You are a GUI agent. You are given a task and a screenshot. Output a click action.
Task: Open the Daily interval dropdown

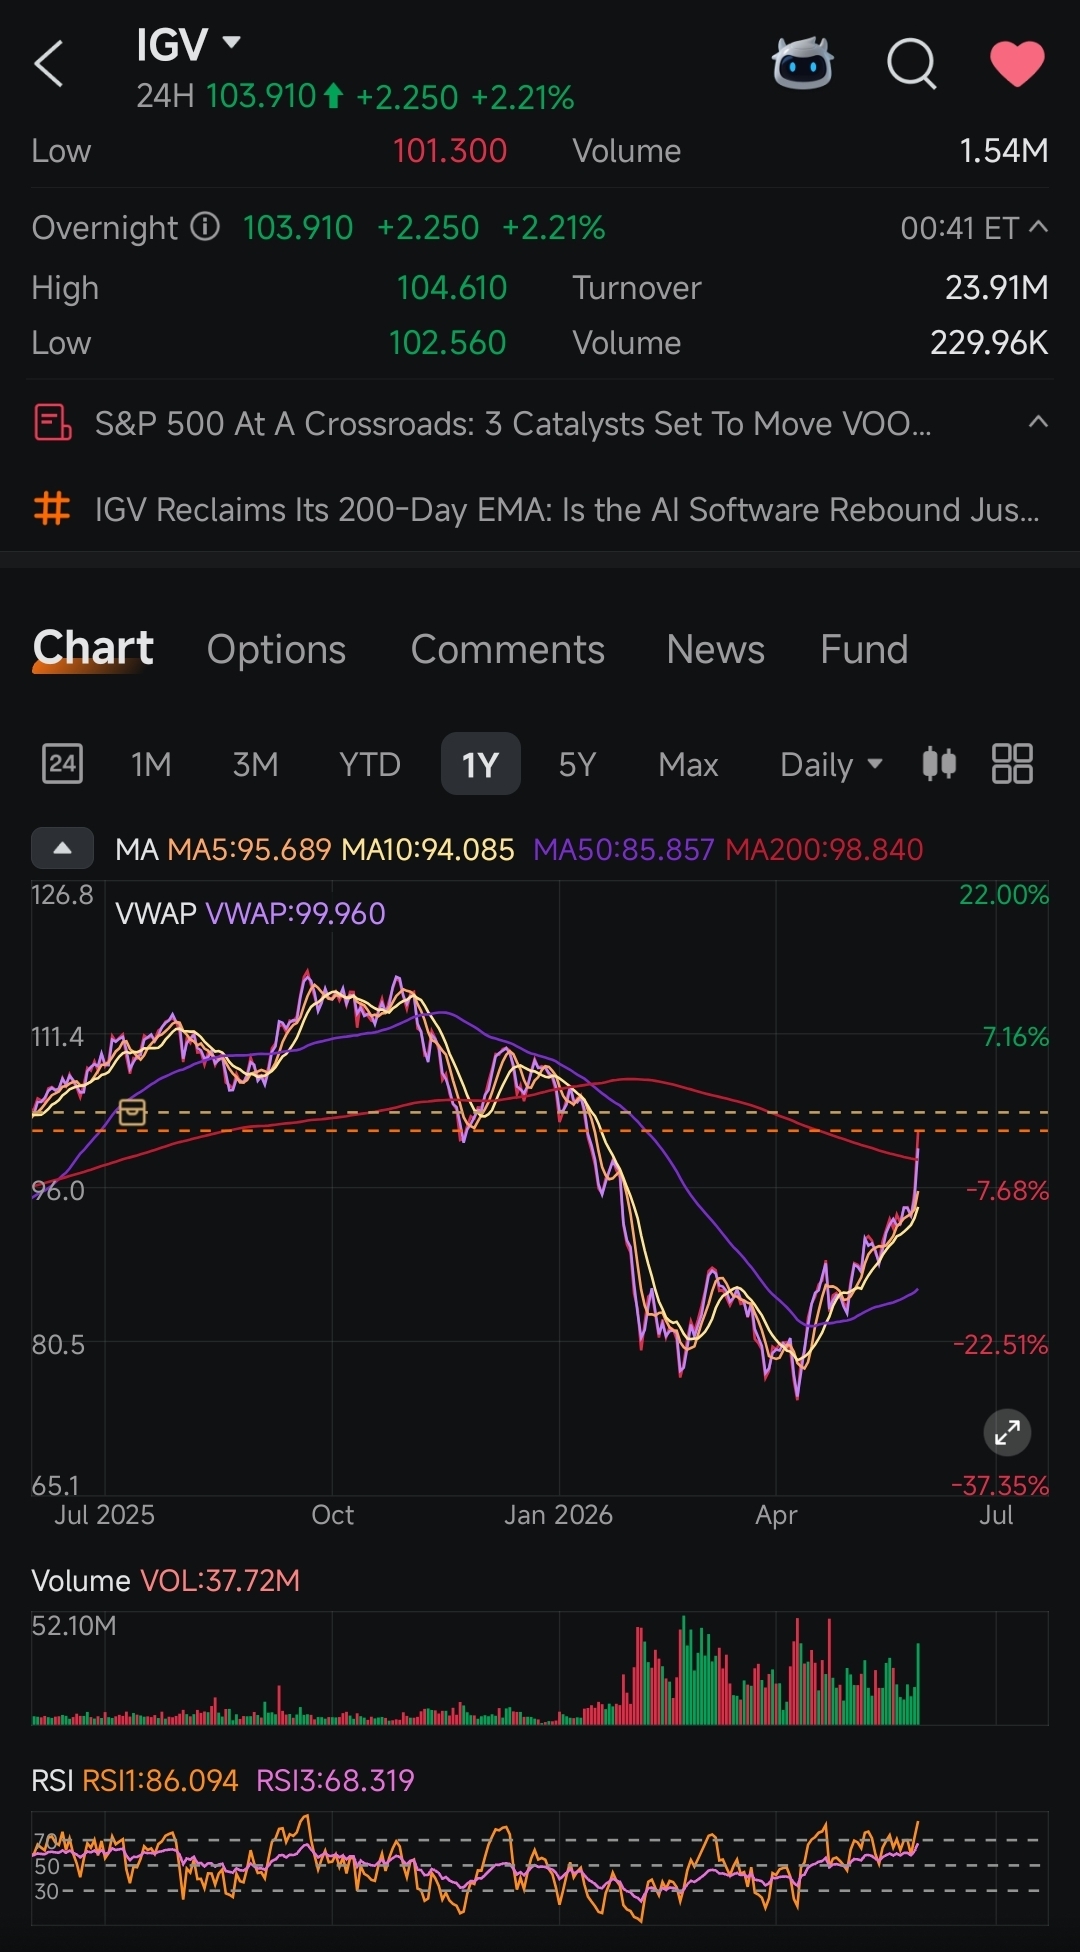pos(831,765)
